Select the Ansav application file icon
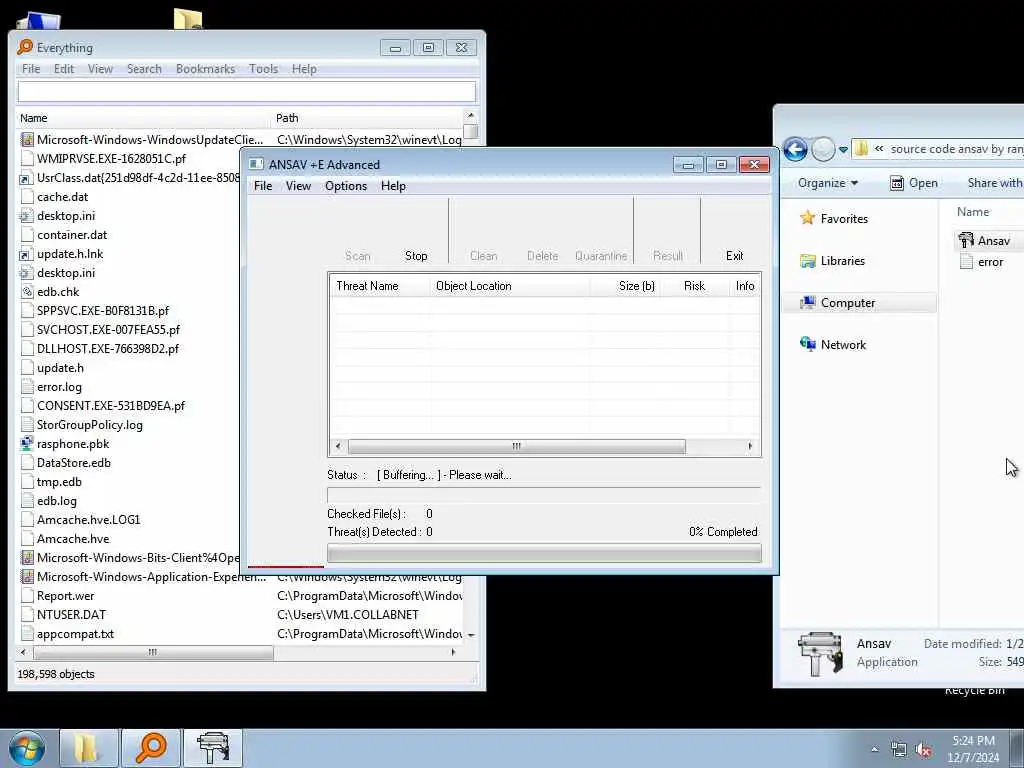The image size is (1024, 768). click(x=966, y=240)
